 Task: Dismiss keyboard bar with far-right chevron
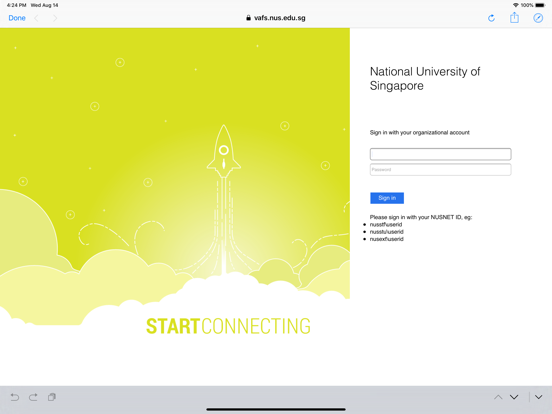click(538, 397)
